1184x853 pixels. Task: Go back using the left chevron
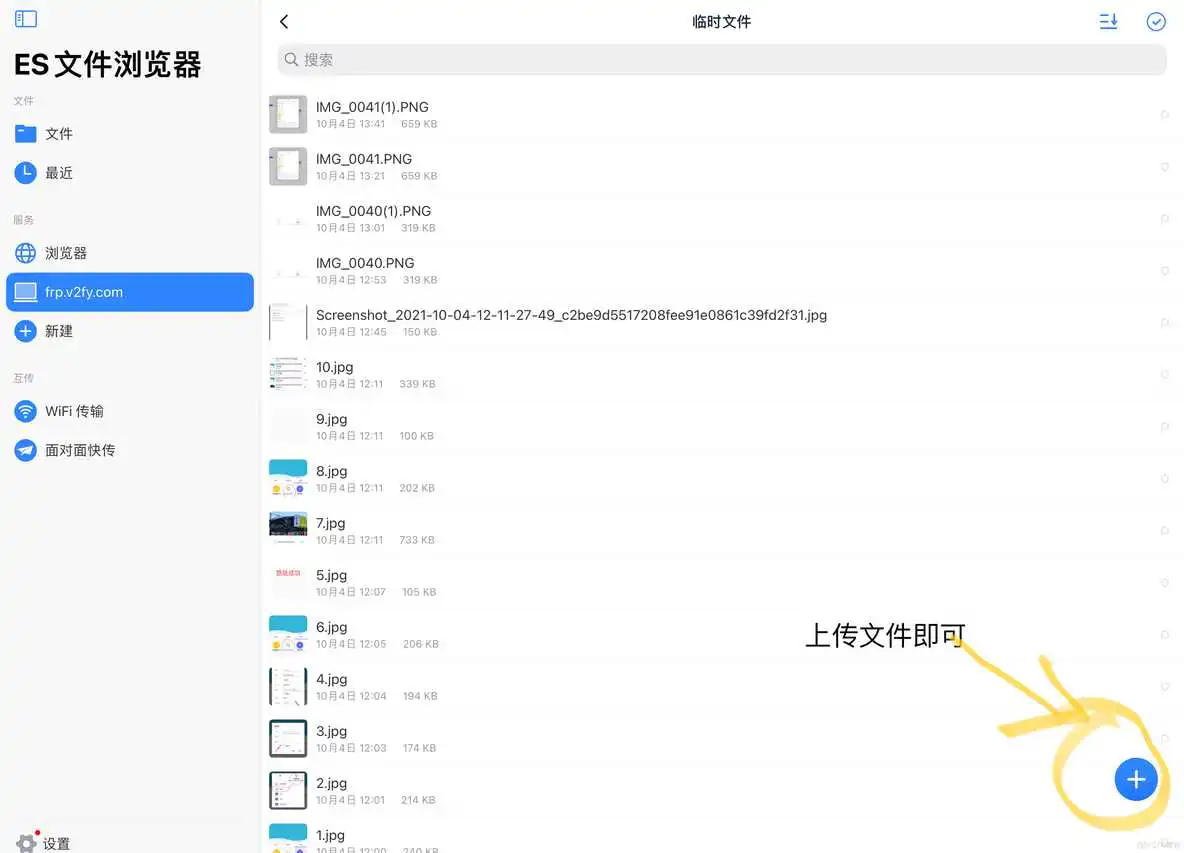point(283,20)
